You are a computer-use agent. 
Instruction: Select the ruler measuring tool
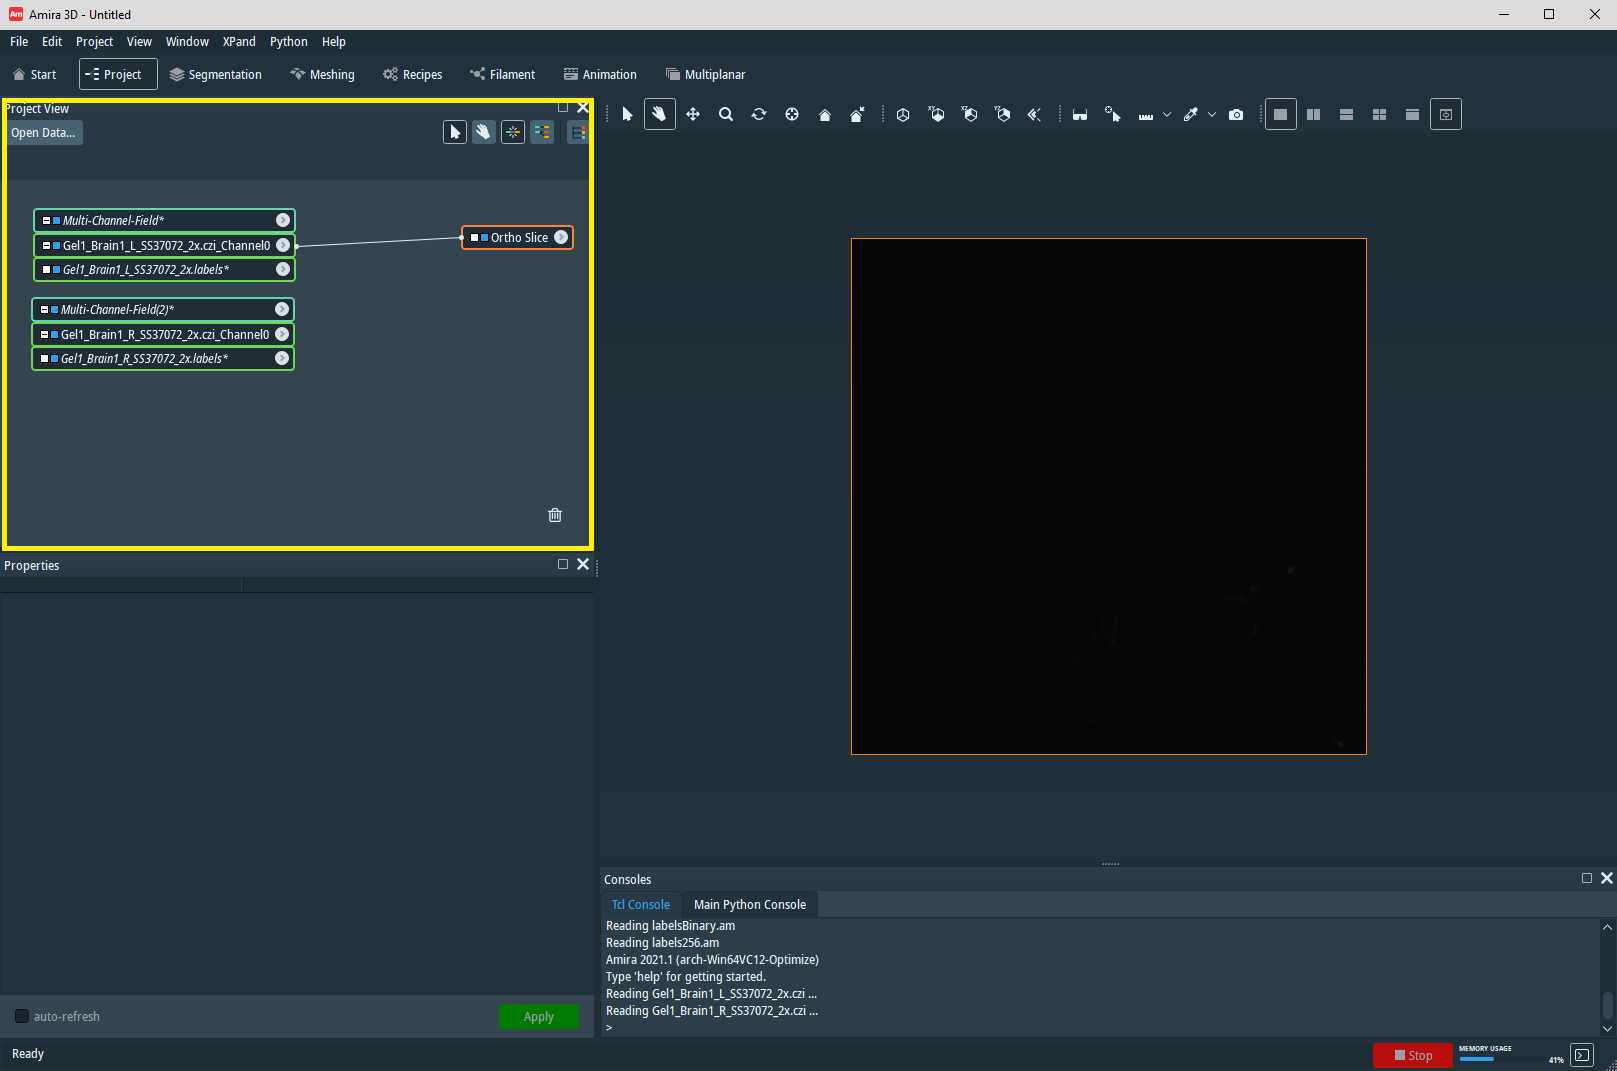coord(1146,115)
